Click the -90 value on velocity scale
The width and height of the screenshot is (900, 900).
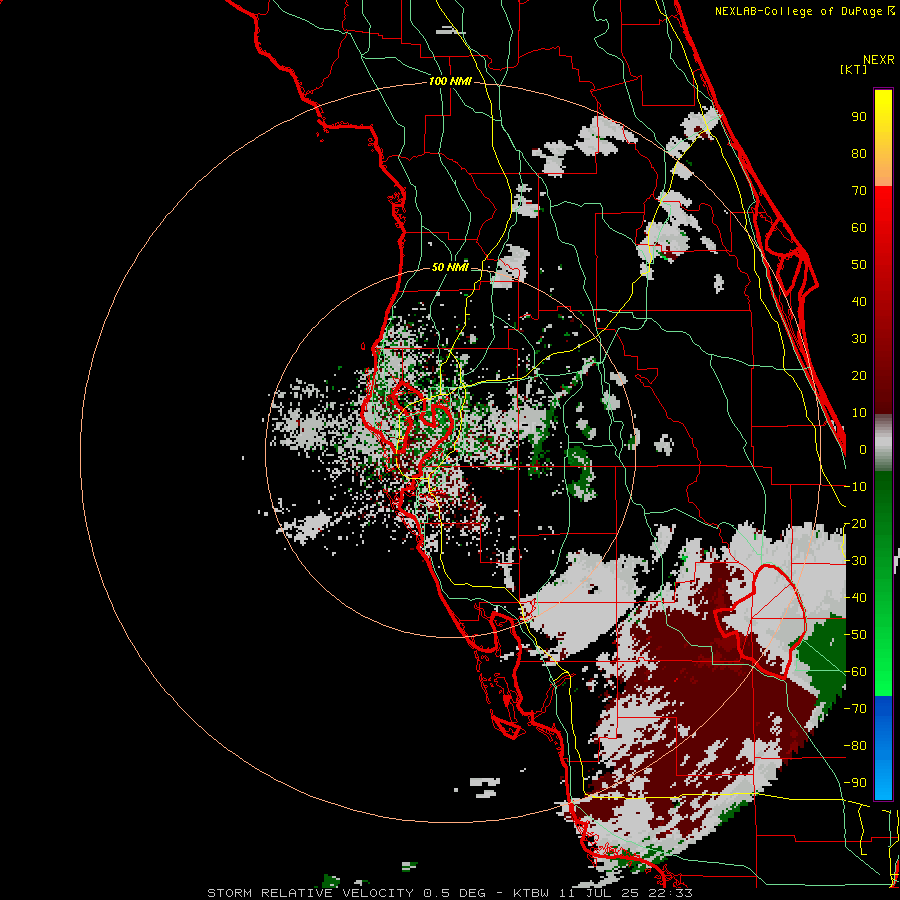pos(855,783)
